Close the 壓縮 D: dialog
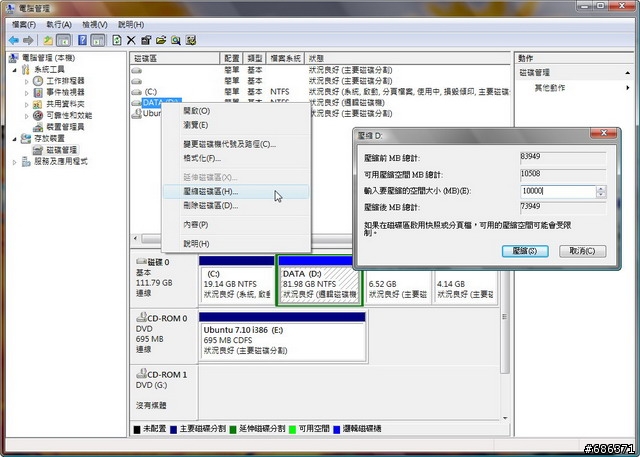 [x=604, y=133]
